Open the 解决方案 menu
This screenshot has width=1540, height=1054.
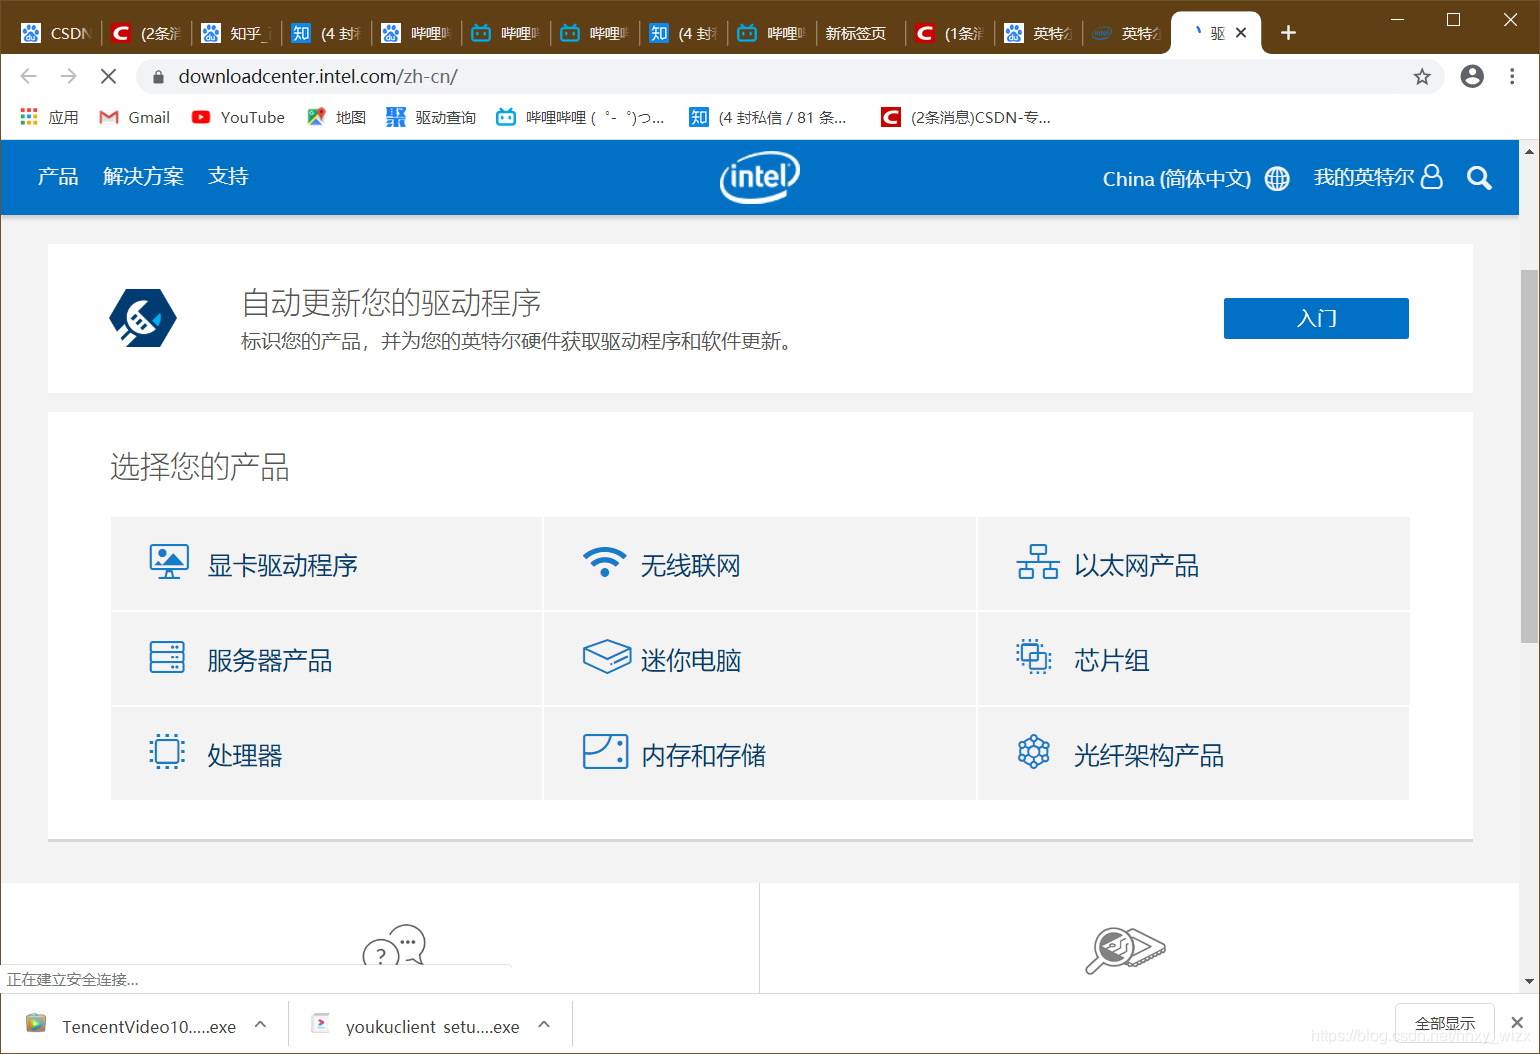[x=143, y=177]
